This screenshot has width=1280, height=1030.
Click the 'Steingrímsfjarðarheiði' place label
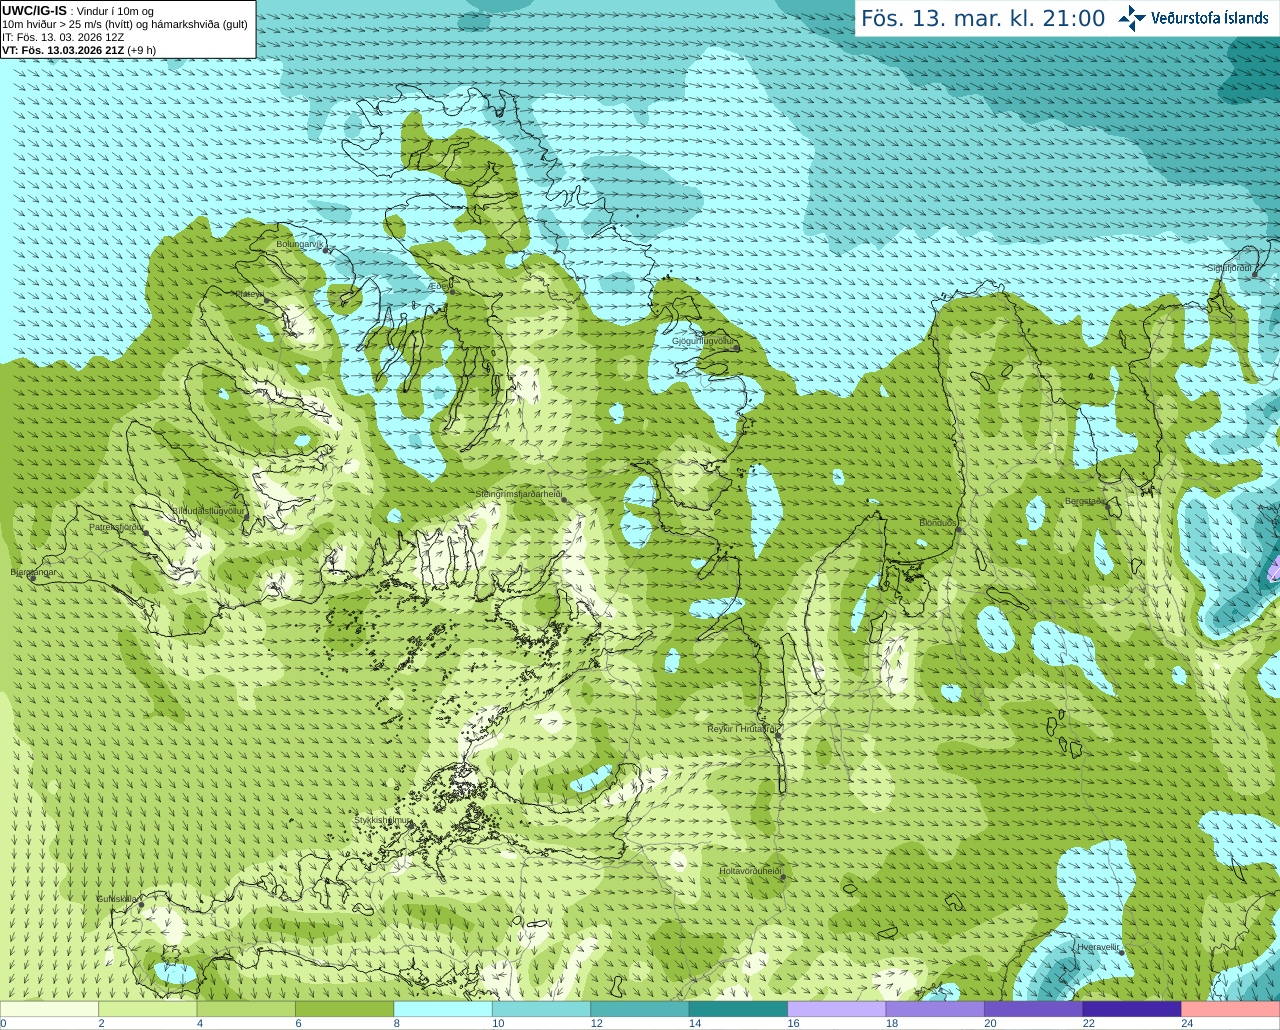(x=518, y=494)
